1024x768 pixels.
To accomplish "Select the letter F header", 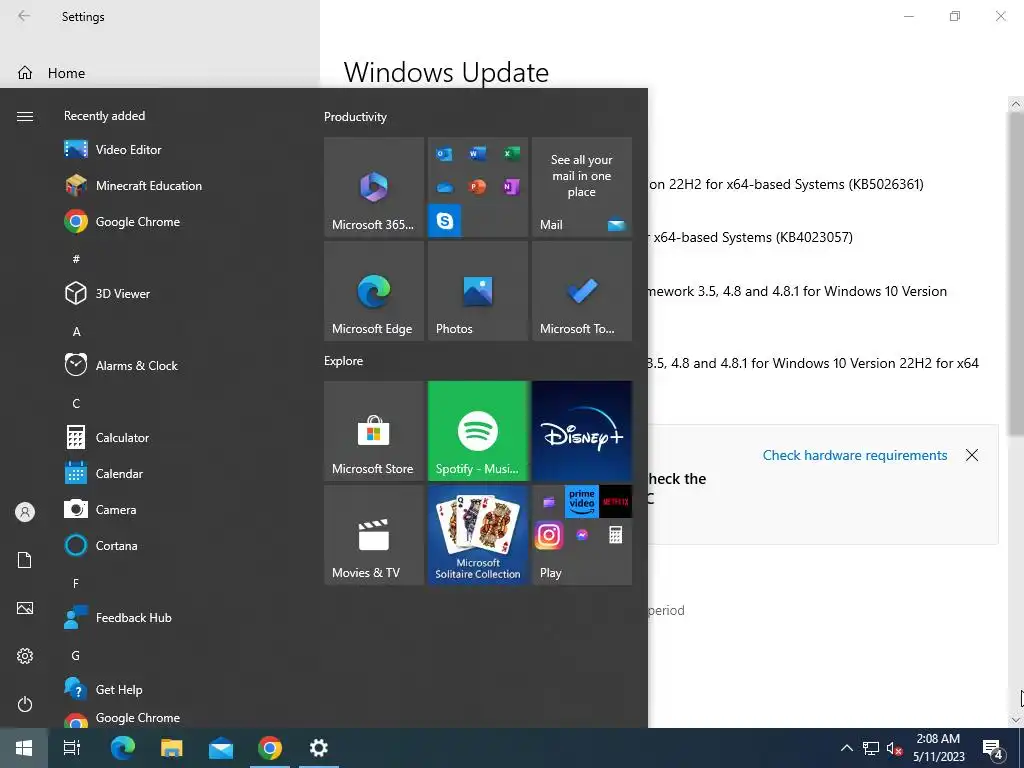I will 76,583.
